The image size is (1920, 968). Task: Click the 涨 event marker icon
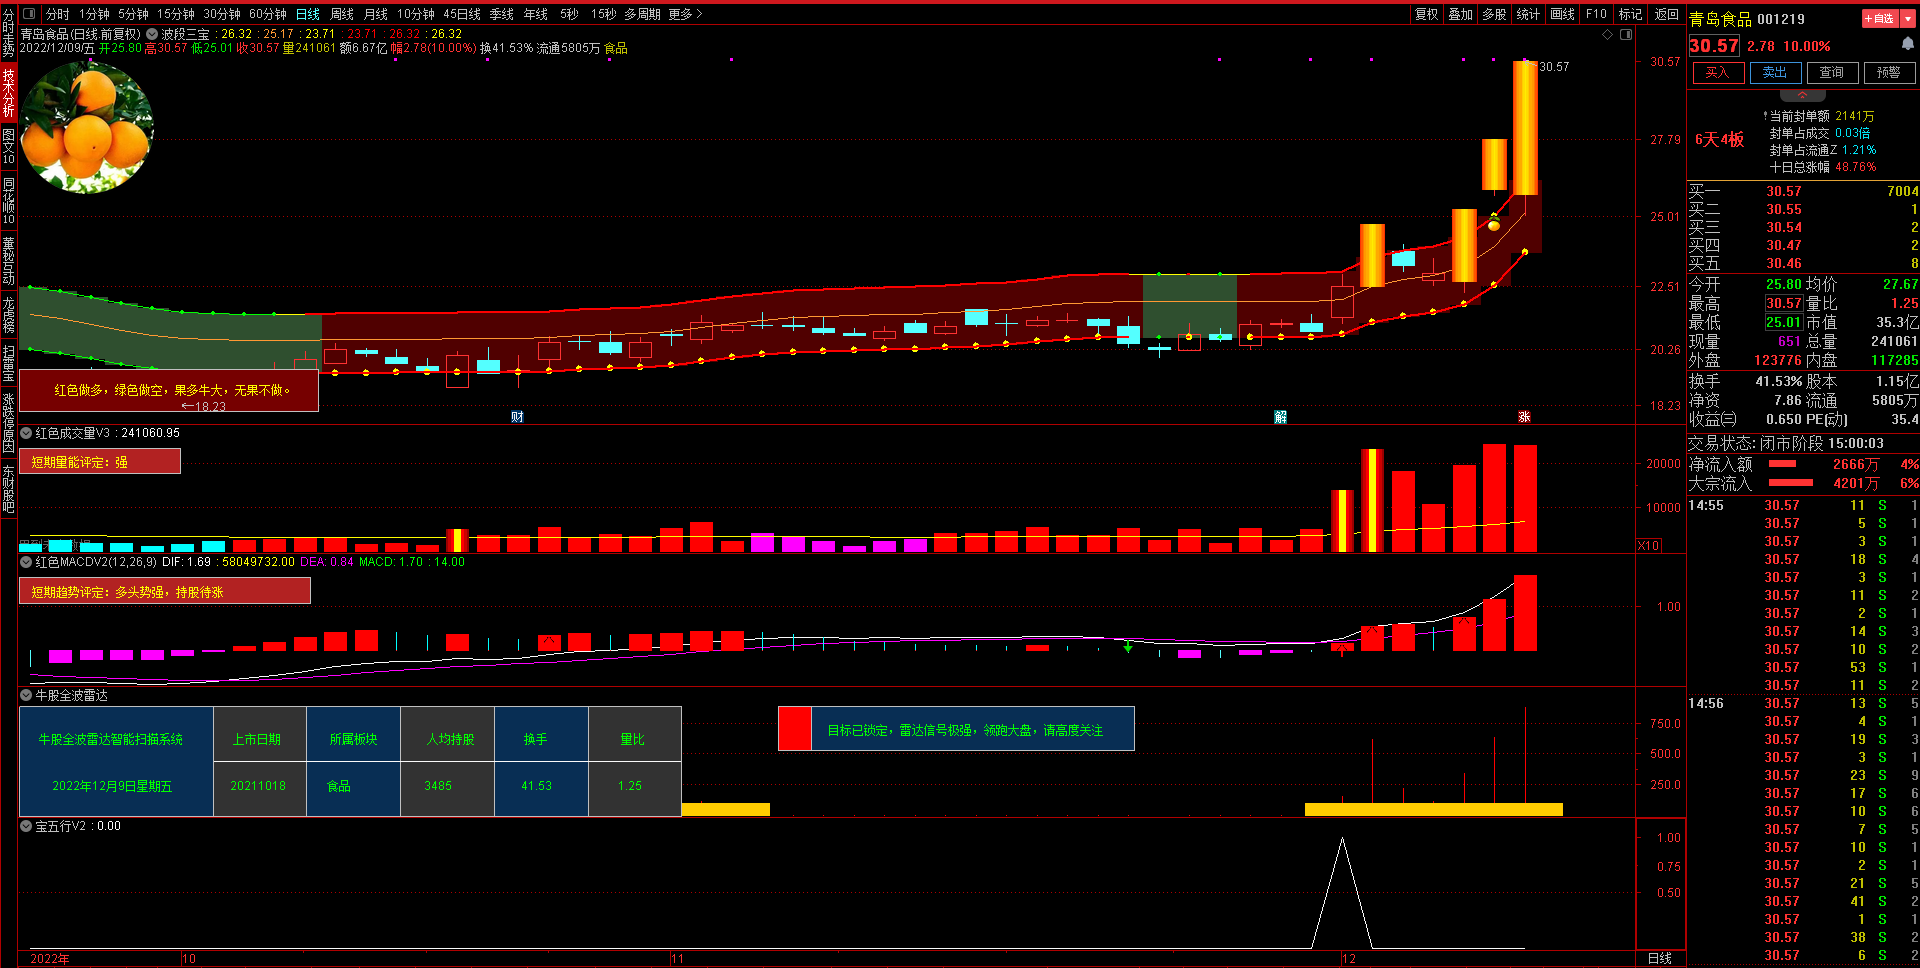click(x=1524, y=417)
